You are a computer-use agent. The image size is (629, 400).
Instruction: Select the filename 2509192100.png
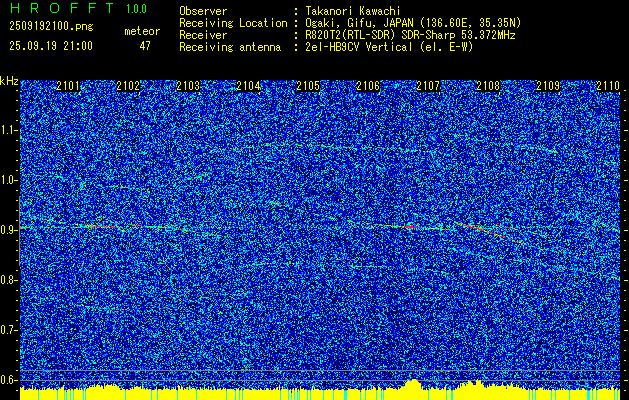pos(51,27)
